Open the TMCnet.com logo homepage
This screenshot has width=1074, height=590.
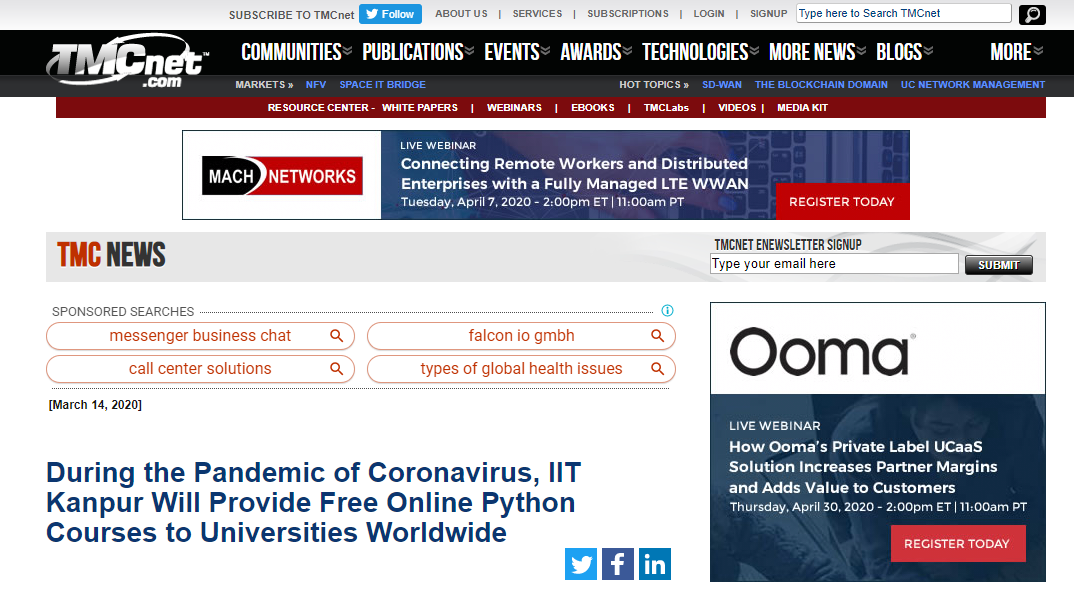point(127,62)
